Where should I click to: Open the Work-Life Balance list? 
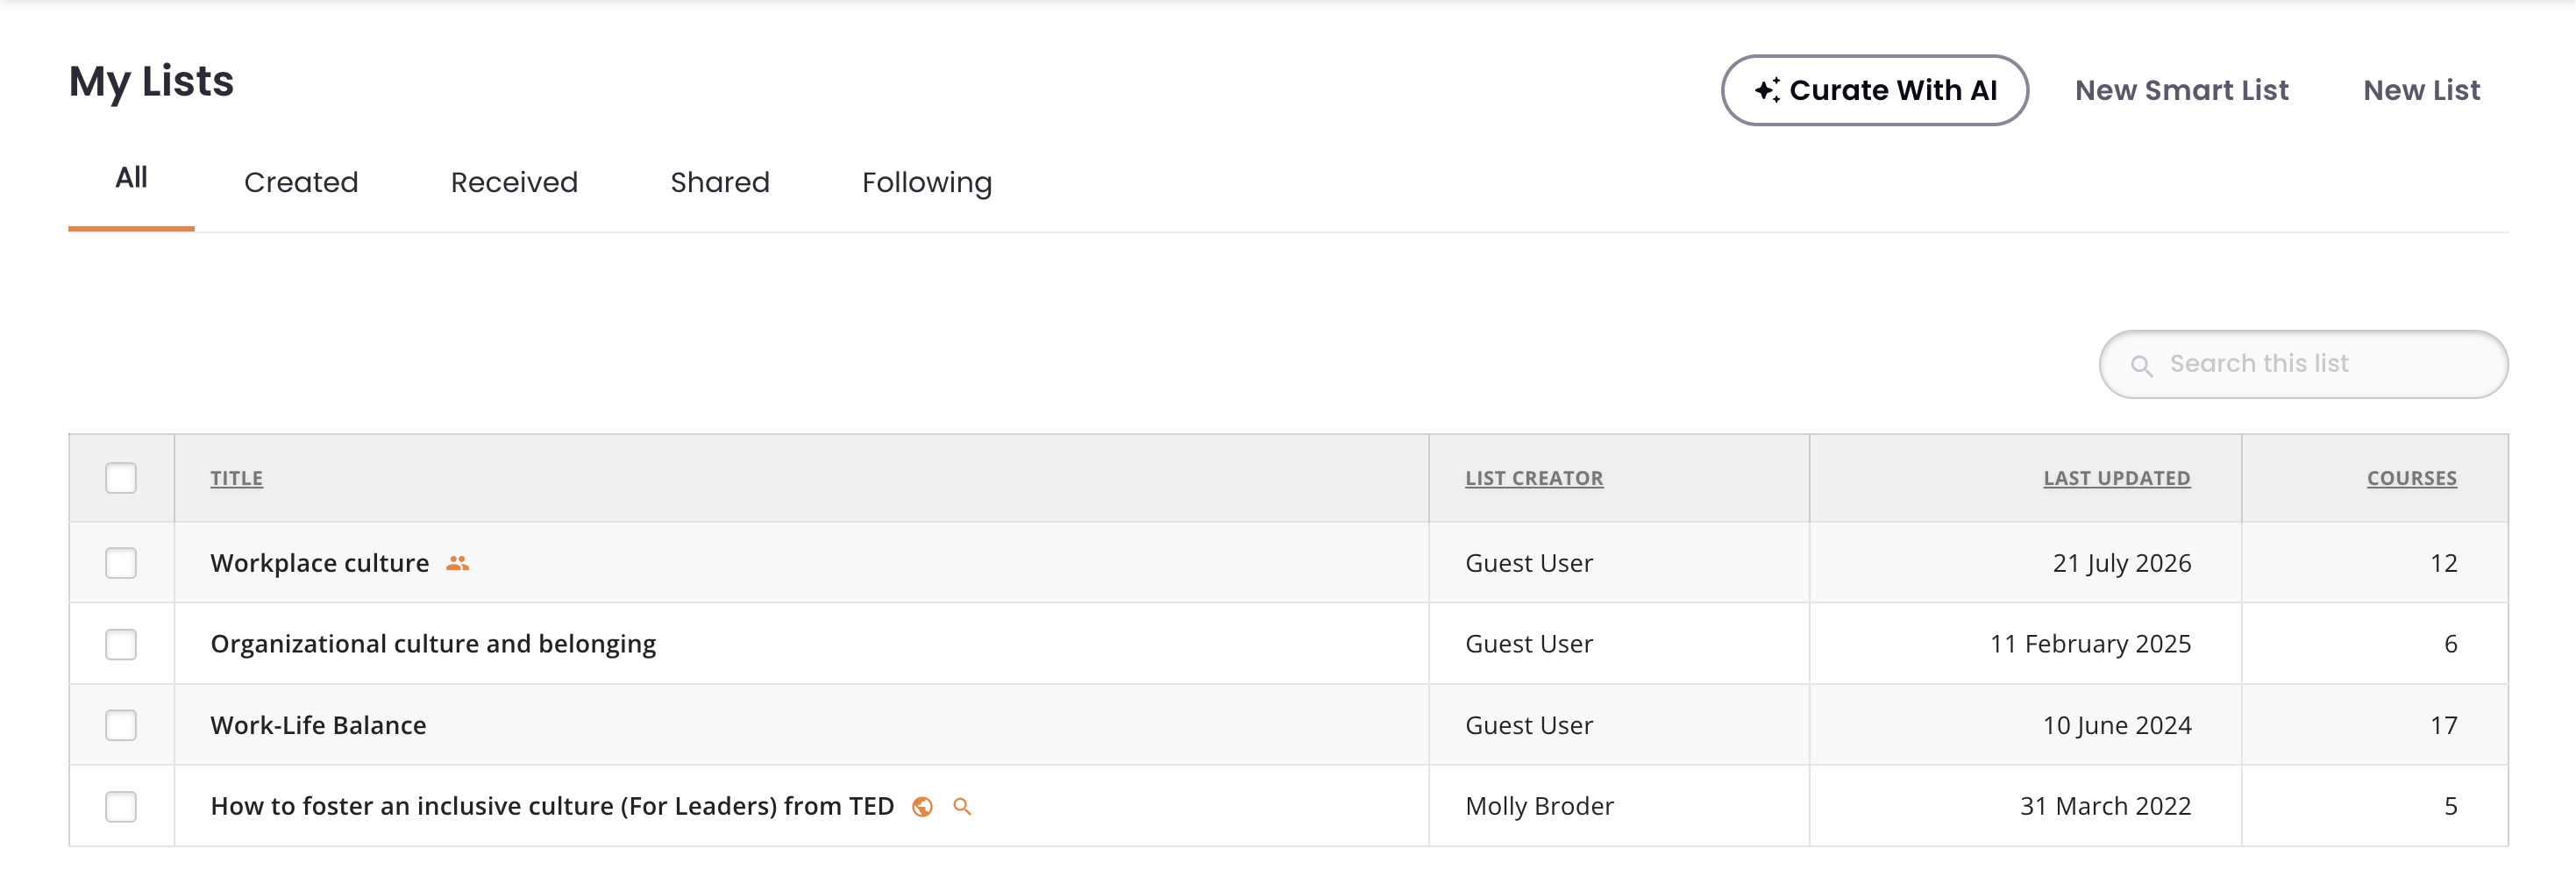point(318,725)
